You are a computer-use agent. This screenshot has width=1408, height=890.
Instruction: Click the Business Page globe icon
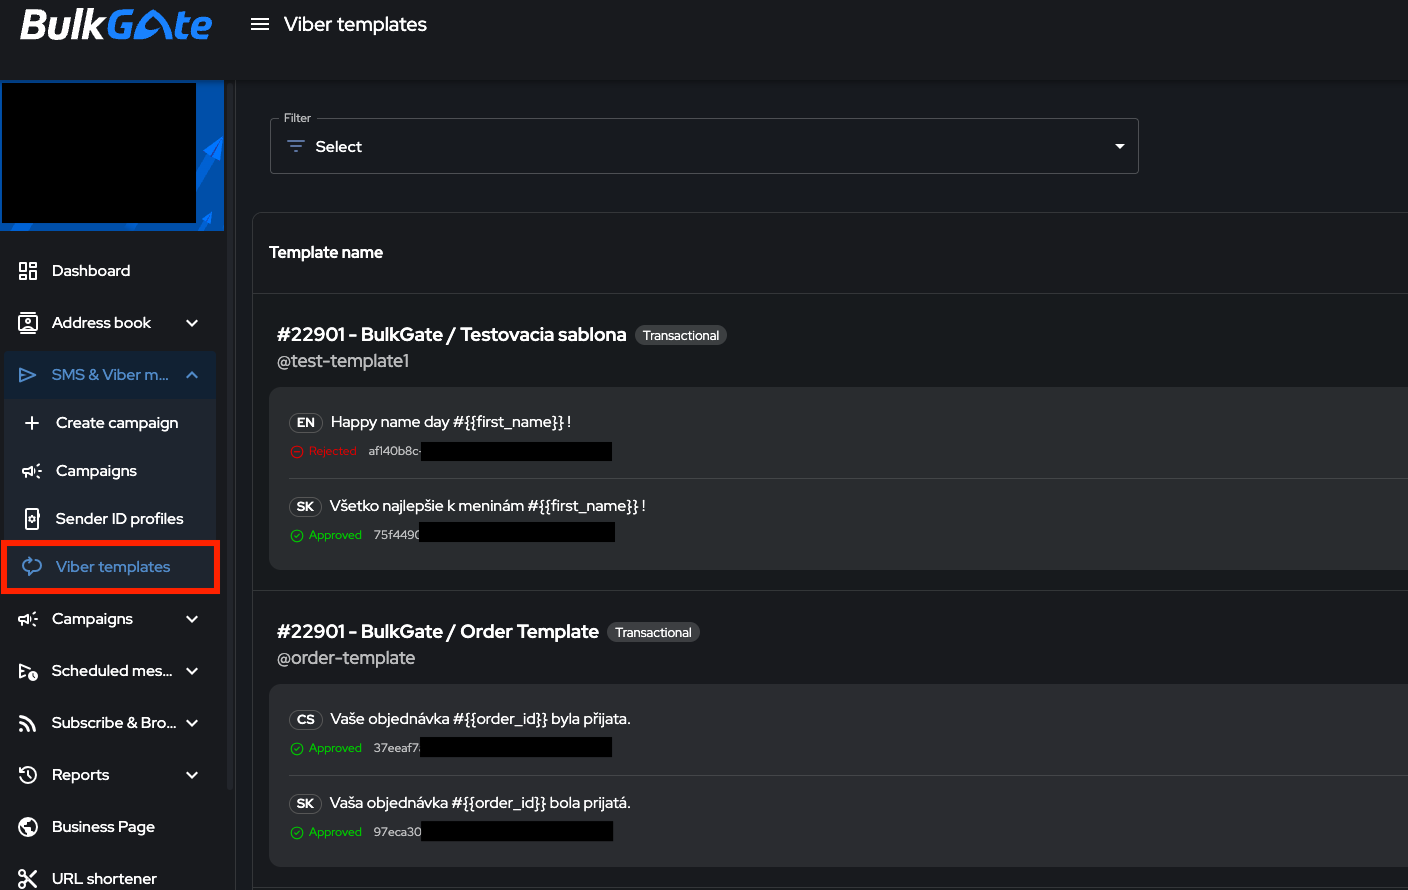coord(28,827)
